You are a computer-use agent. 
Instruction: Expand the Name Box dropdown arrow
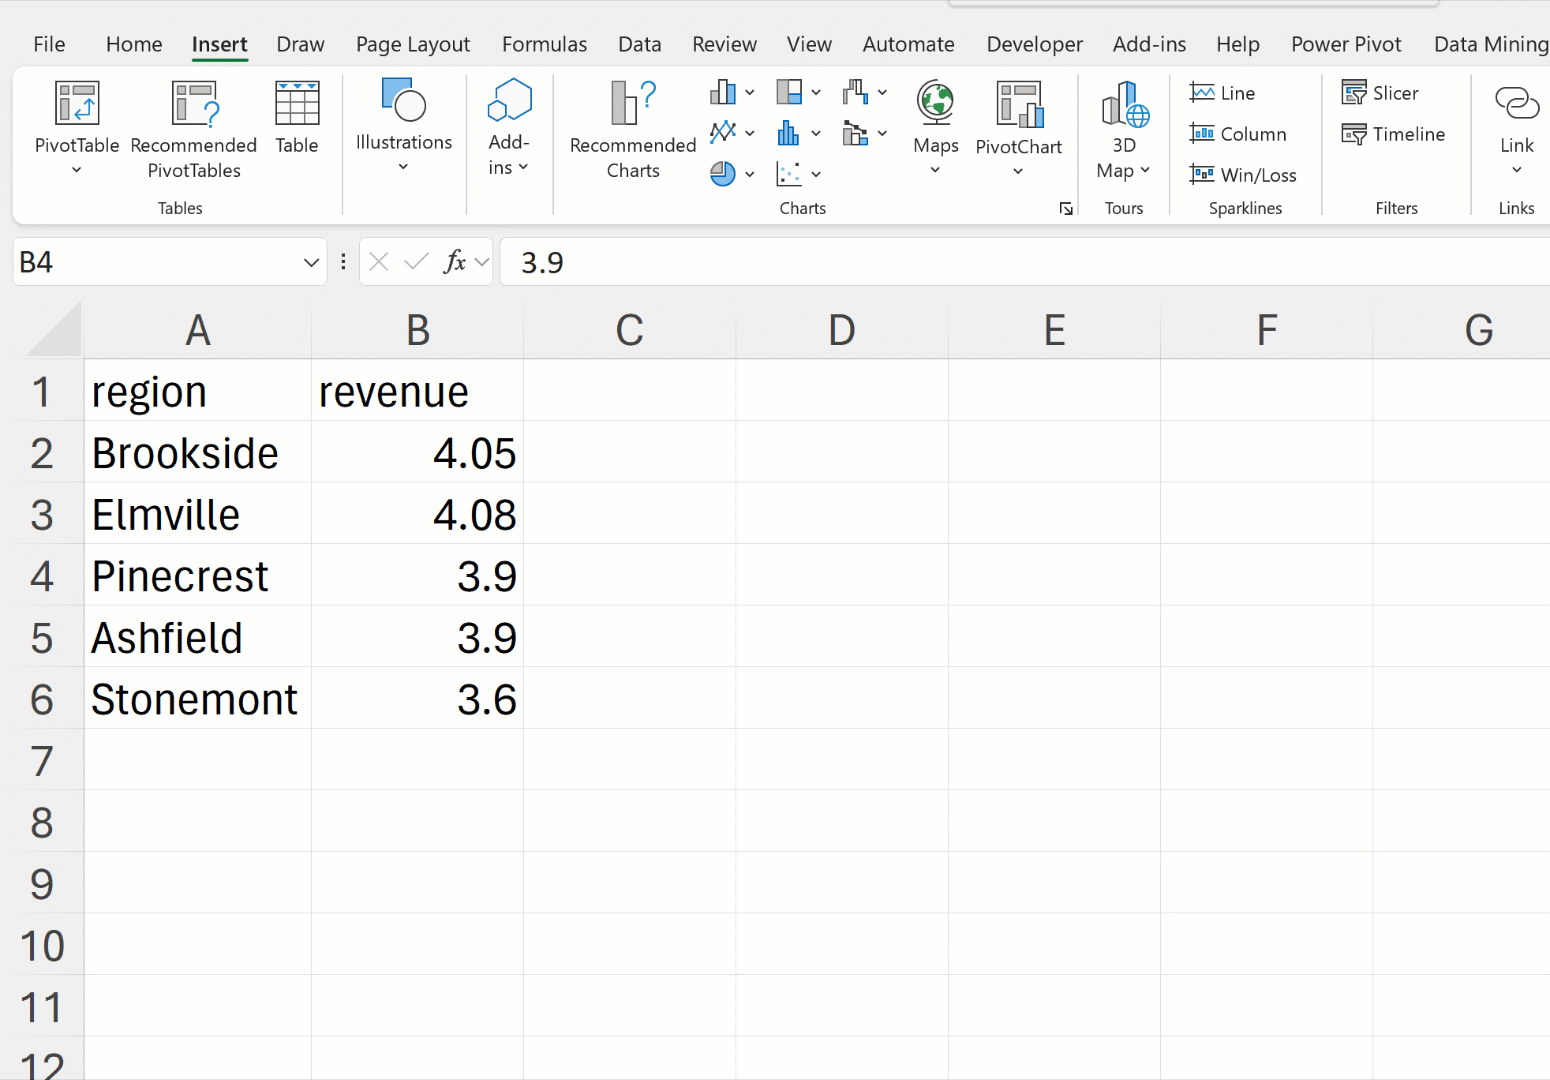pyautogui.click(x=311, y=263)
